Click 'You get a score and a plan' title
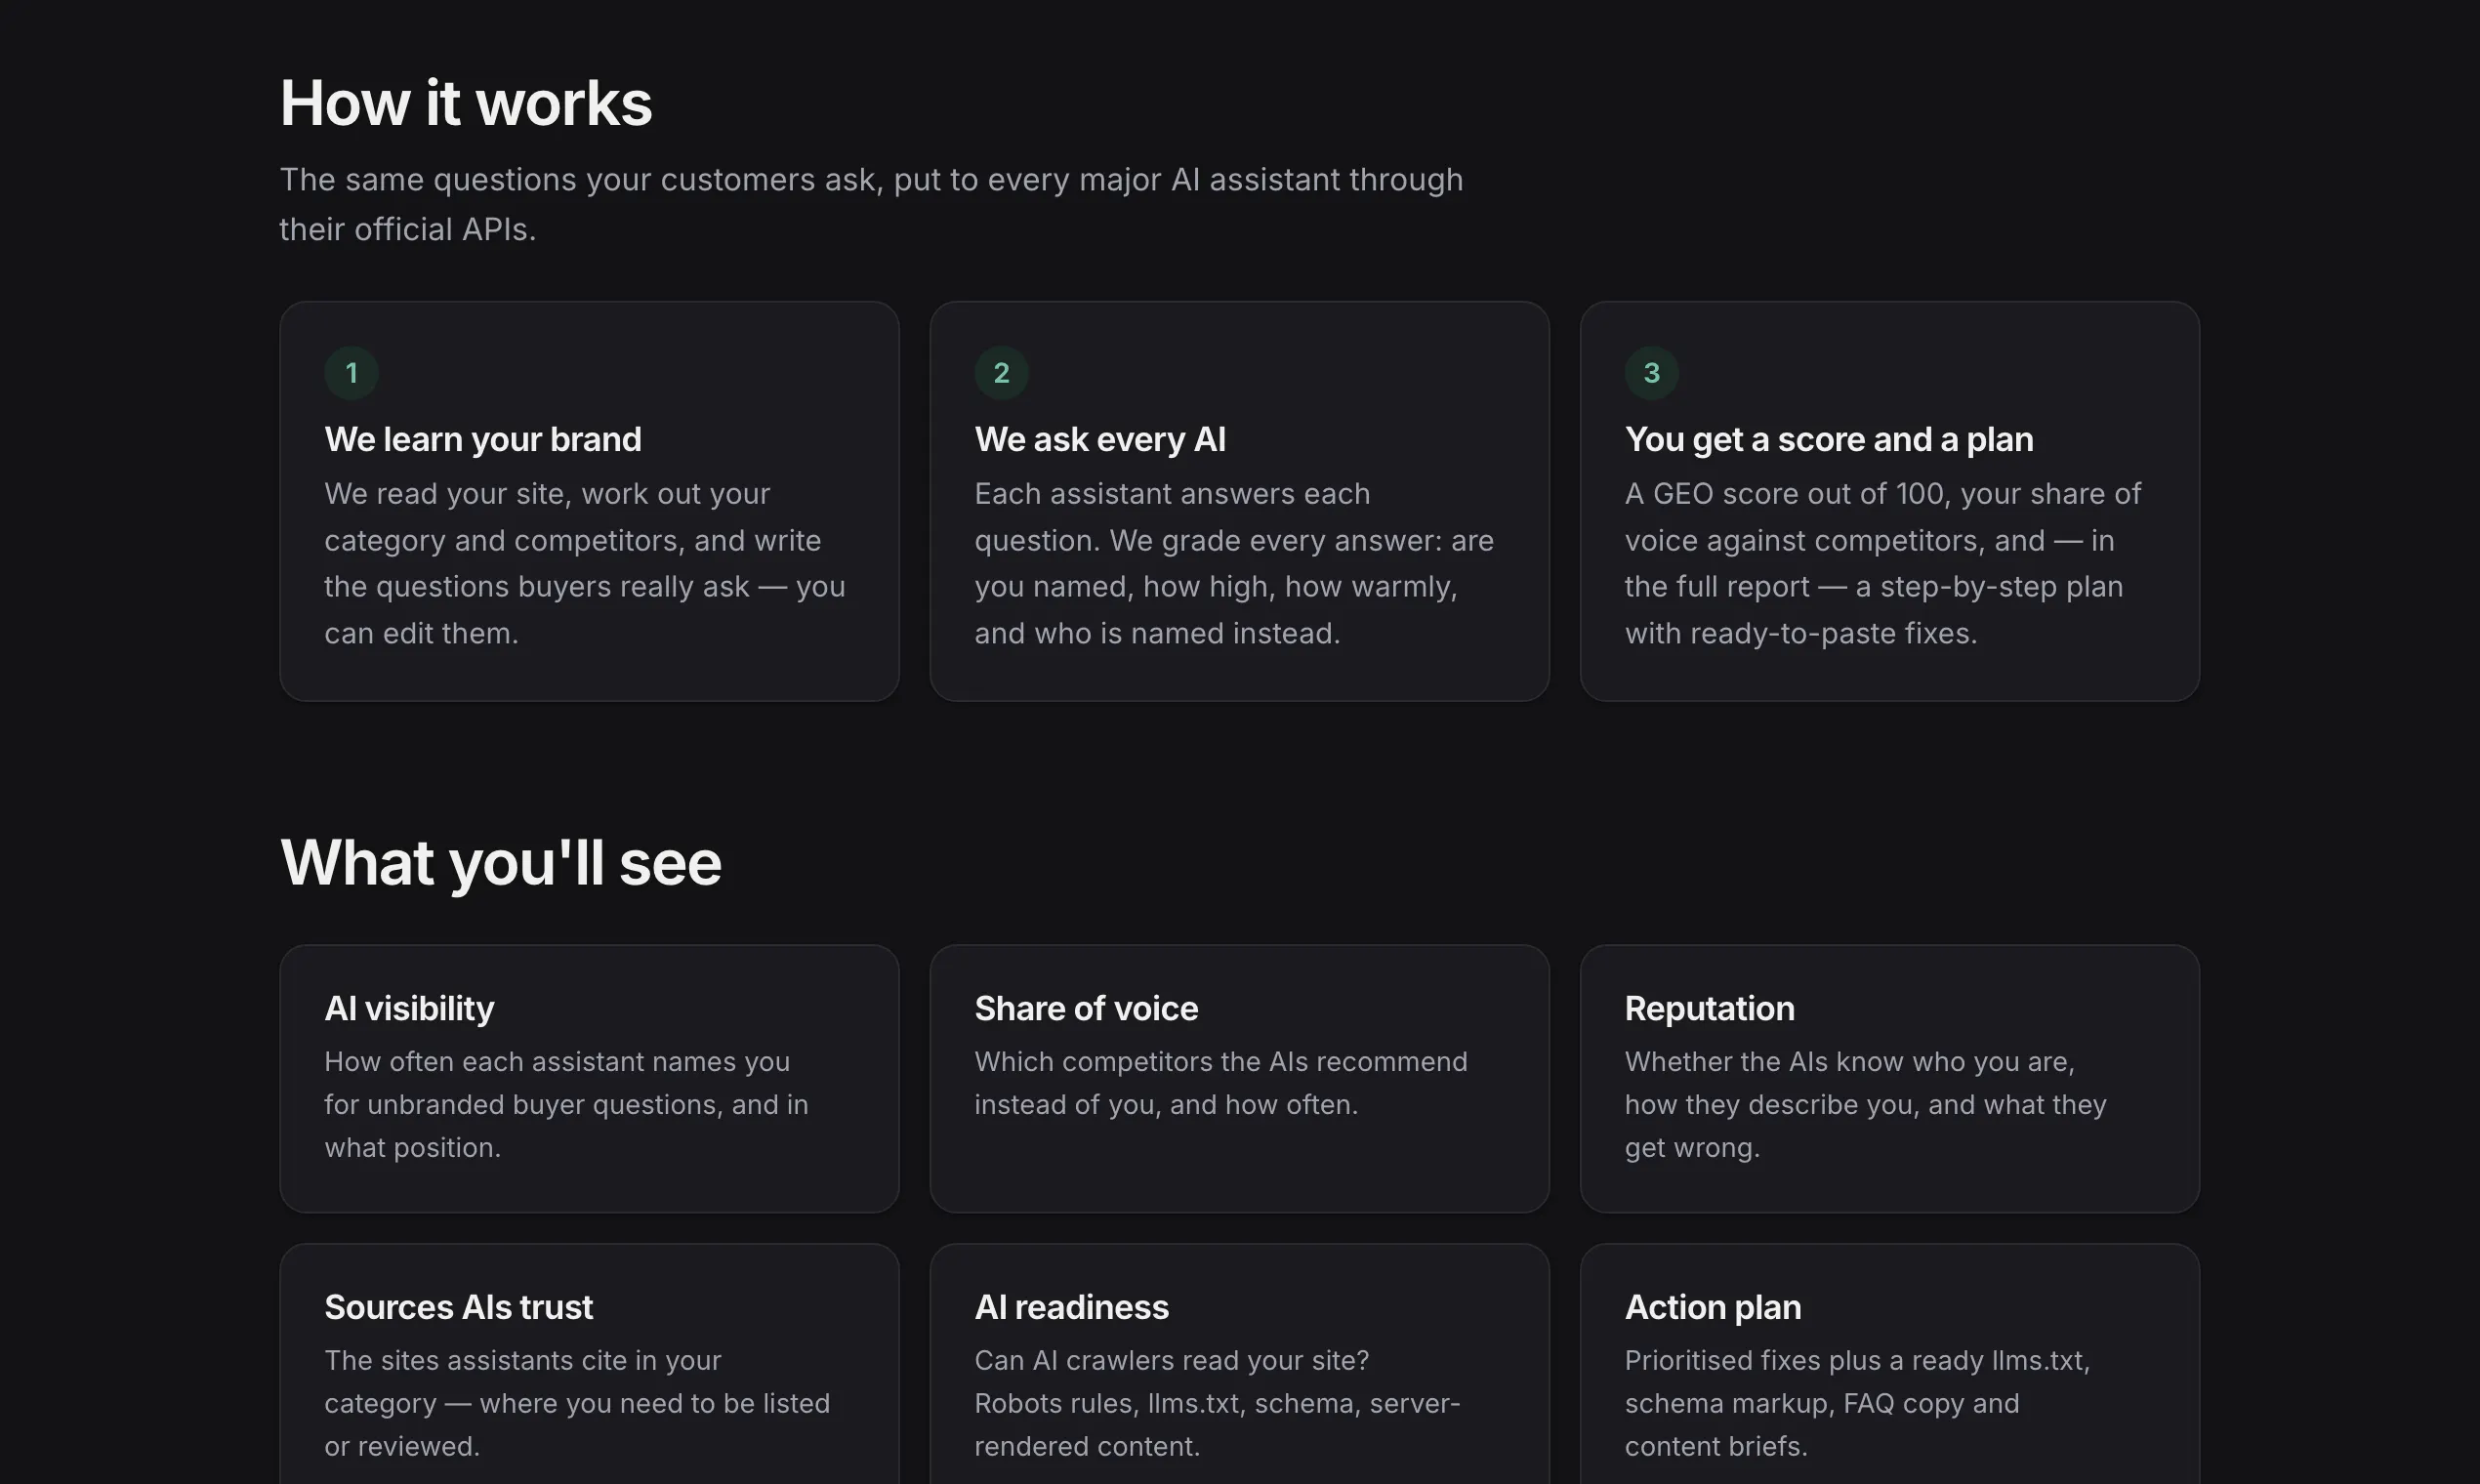The image size is (2480, 1484). 1828,439
